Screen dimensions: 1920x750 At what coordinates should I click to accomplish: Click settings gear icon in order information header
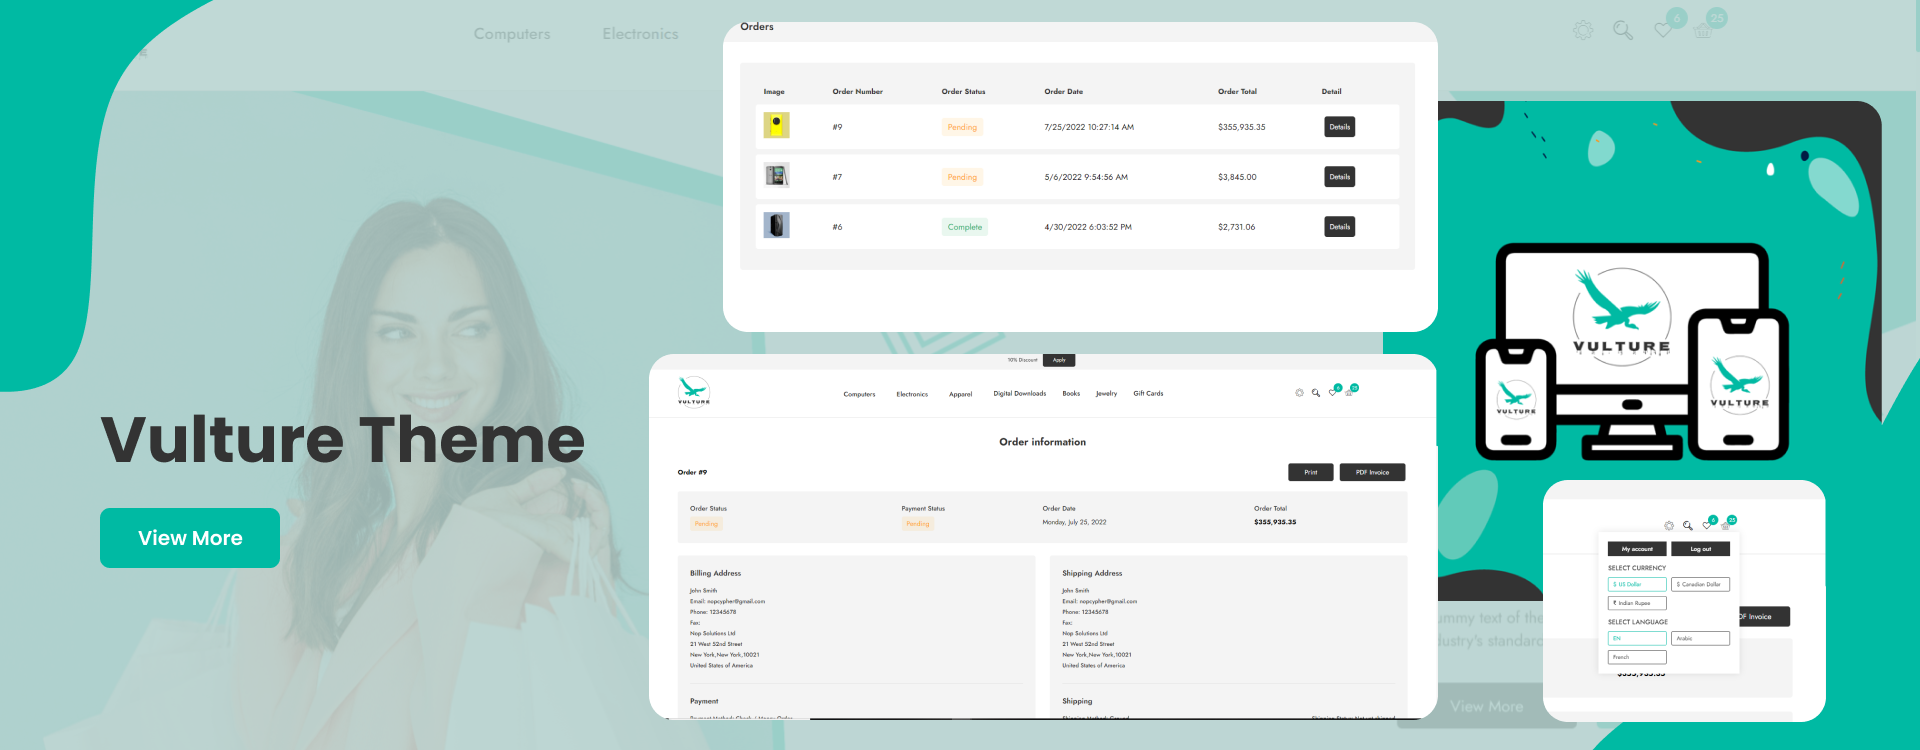pos(1300,393)
